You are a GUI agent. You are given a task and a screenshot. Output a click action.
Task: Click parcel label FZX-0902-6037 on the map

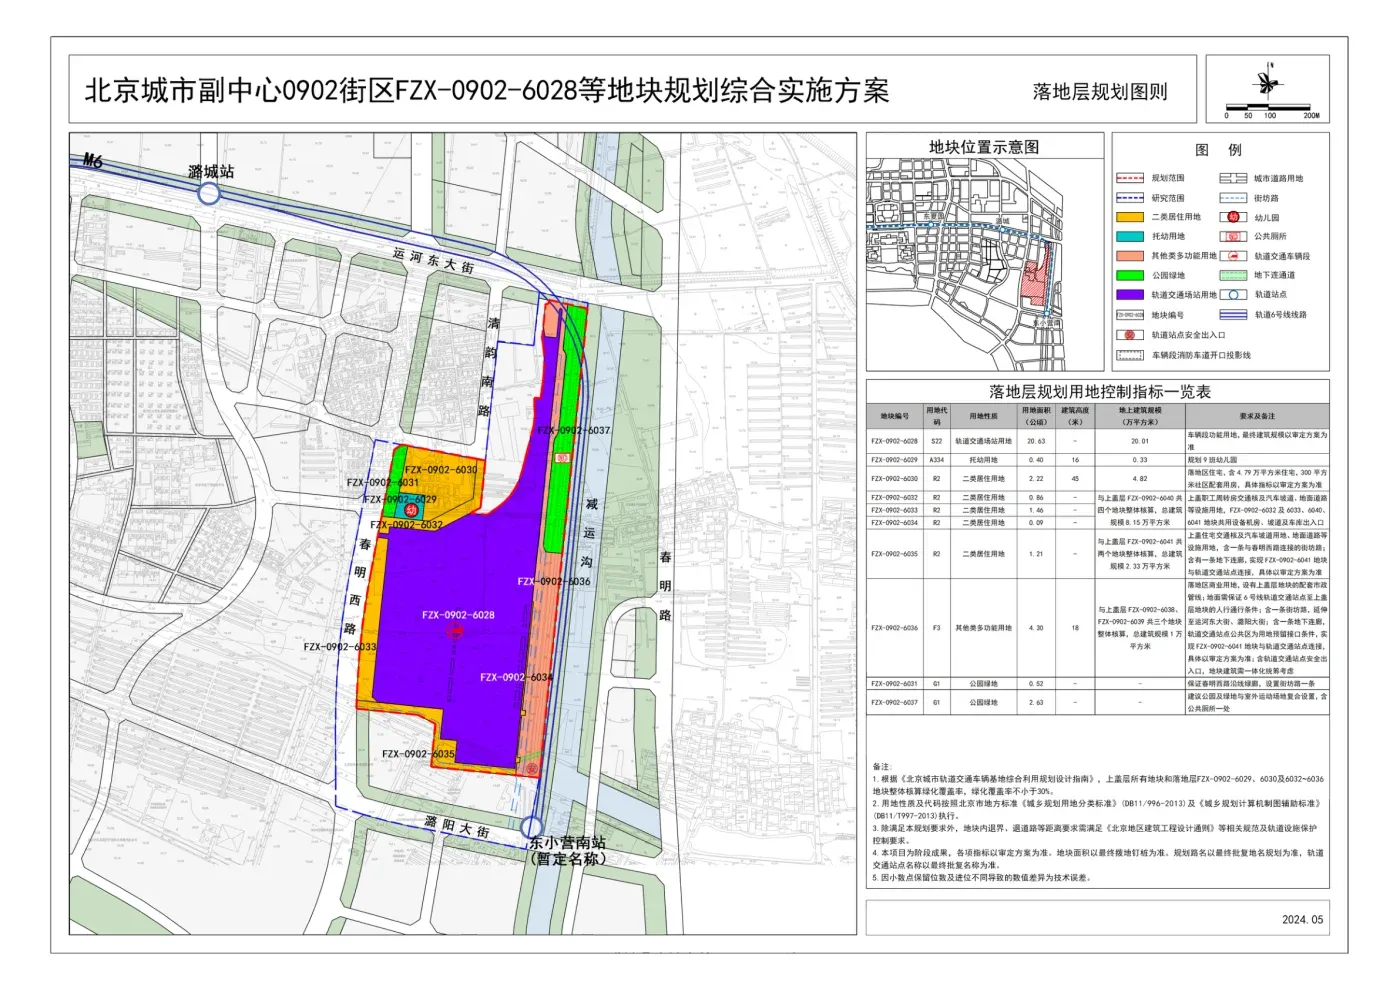(x=573, y=431)
